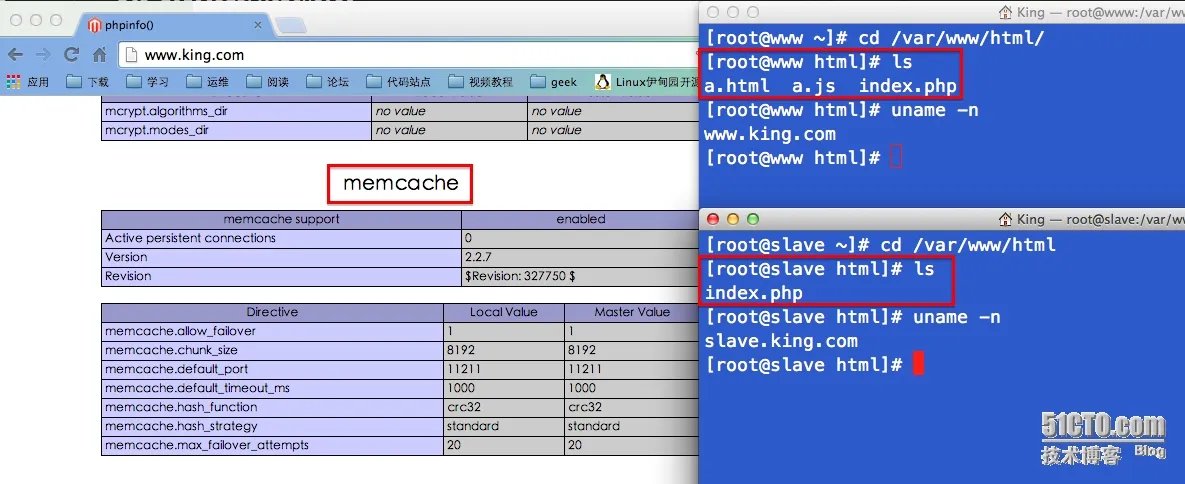Zoom the slave terminal with green button
The width and height of the screenshot is (1185, 484).
click(752, 219)
